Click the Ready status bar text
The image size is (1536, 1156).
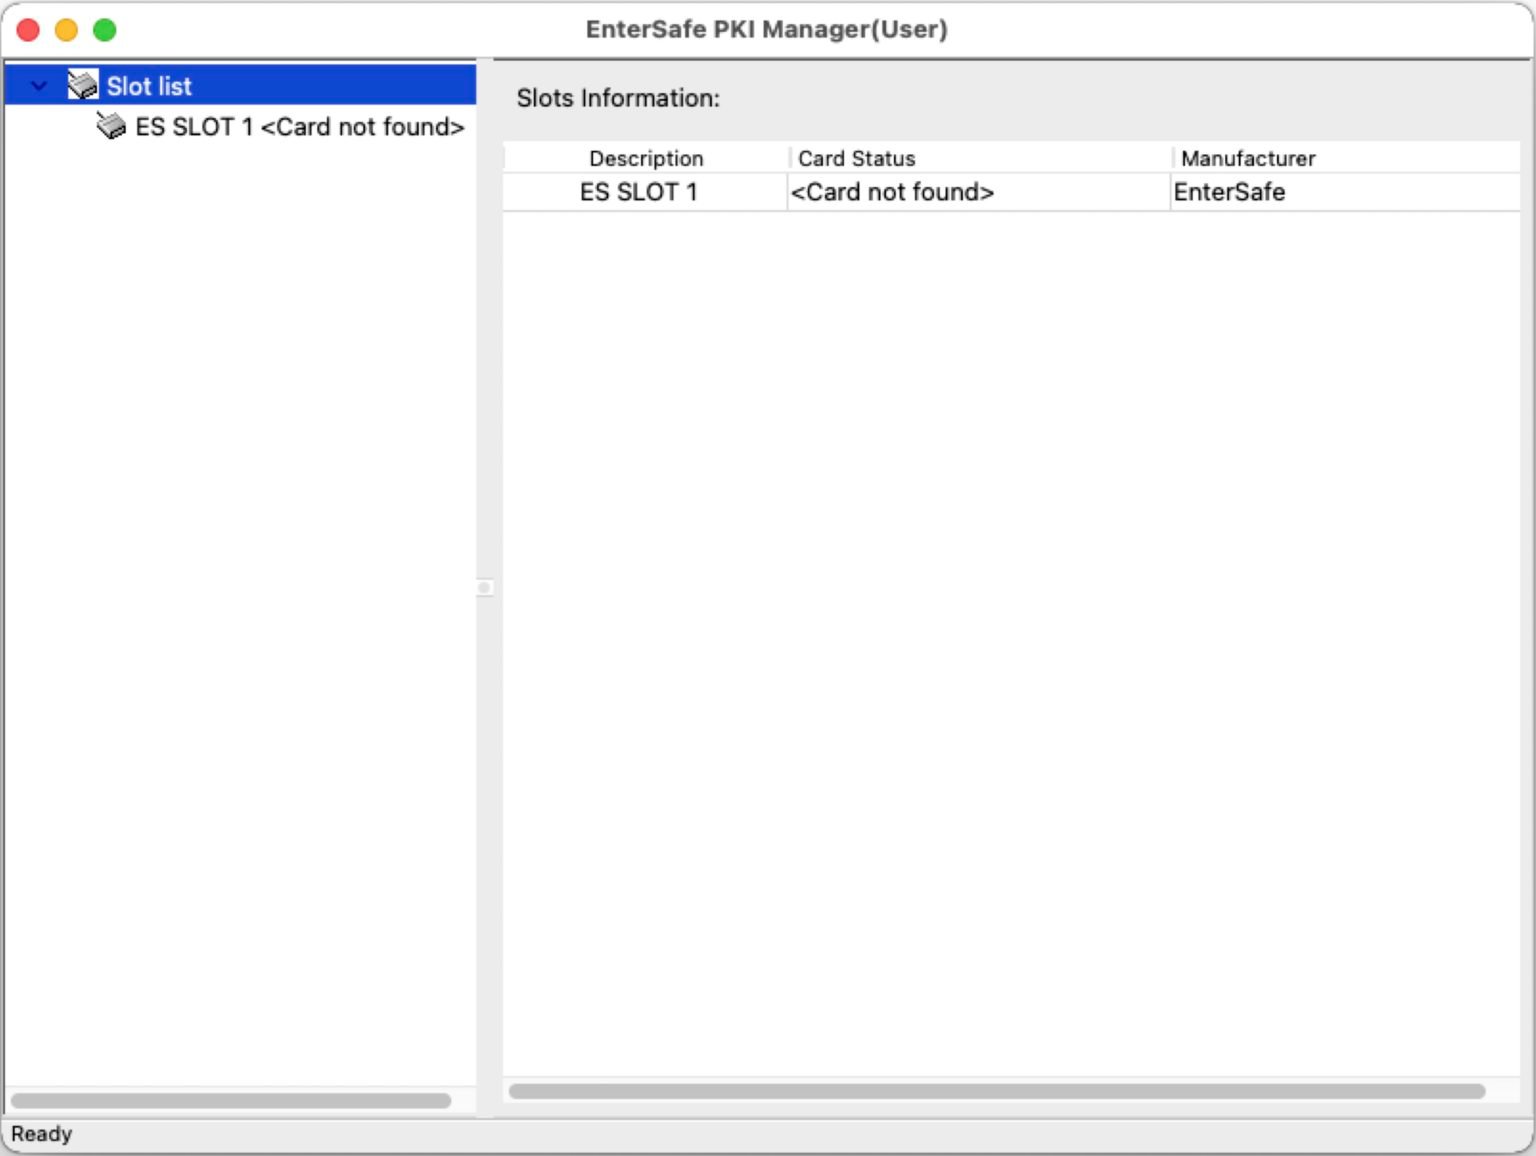(x=42, y=1134)
